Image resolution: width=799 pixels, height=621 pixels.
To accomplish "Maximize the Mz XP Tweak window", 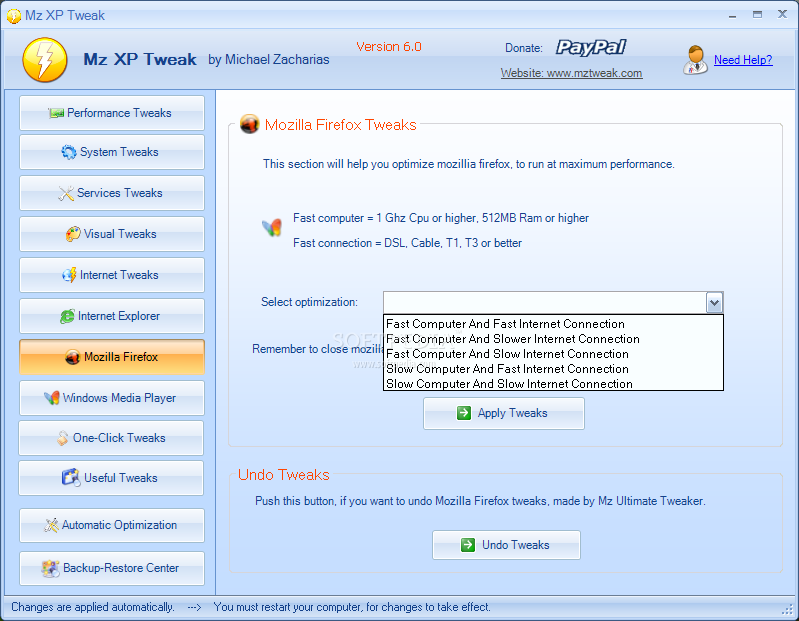I will (758, 15).
